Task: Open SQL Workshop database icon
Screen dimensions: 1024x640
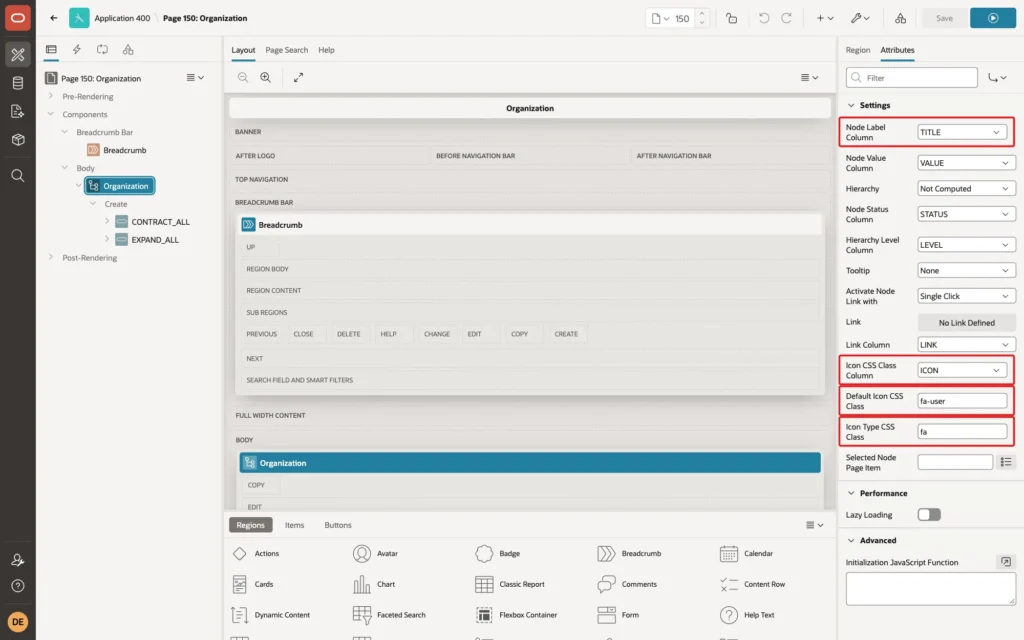Action: click(x=18, y=83)
